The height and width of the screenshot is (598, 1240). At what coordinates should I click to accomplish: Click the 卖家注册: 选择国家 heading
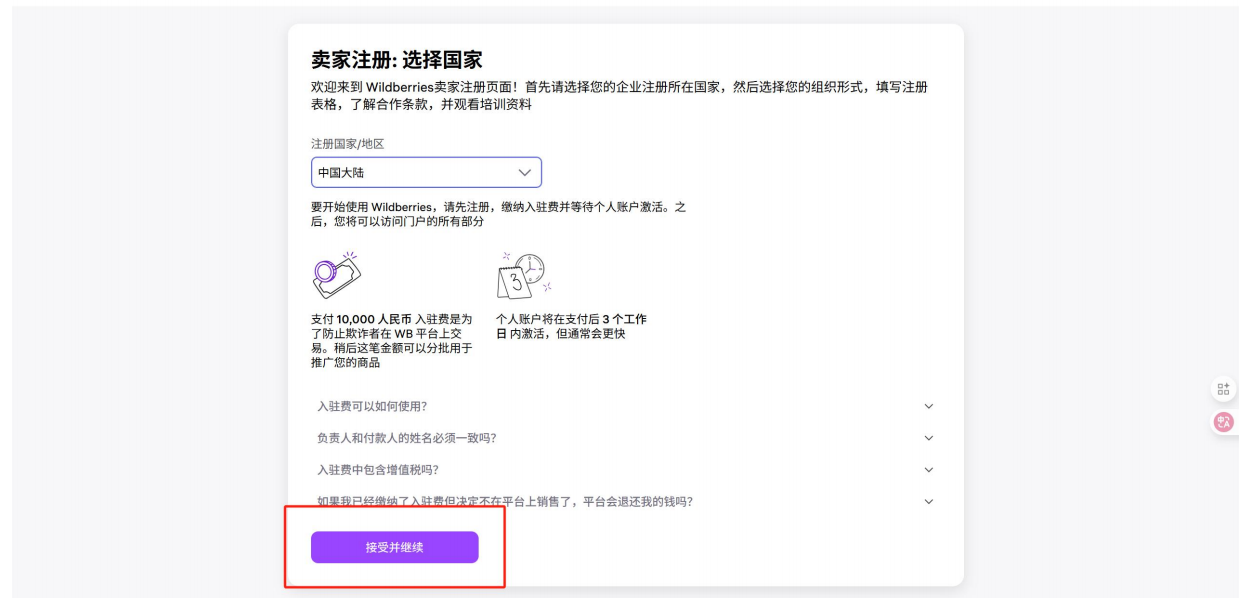click(397, 60)
